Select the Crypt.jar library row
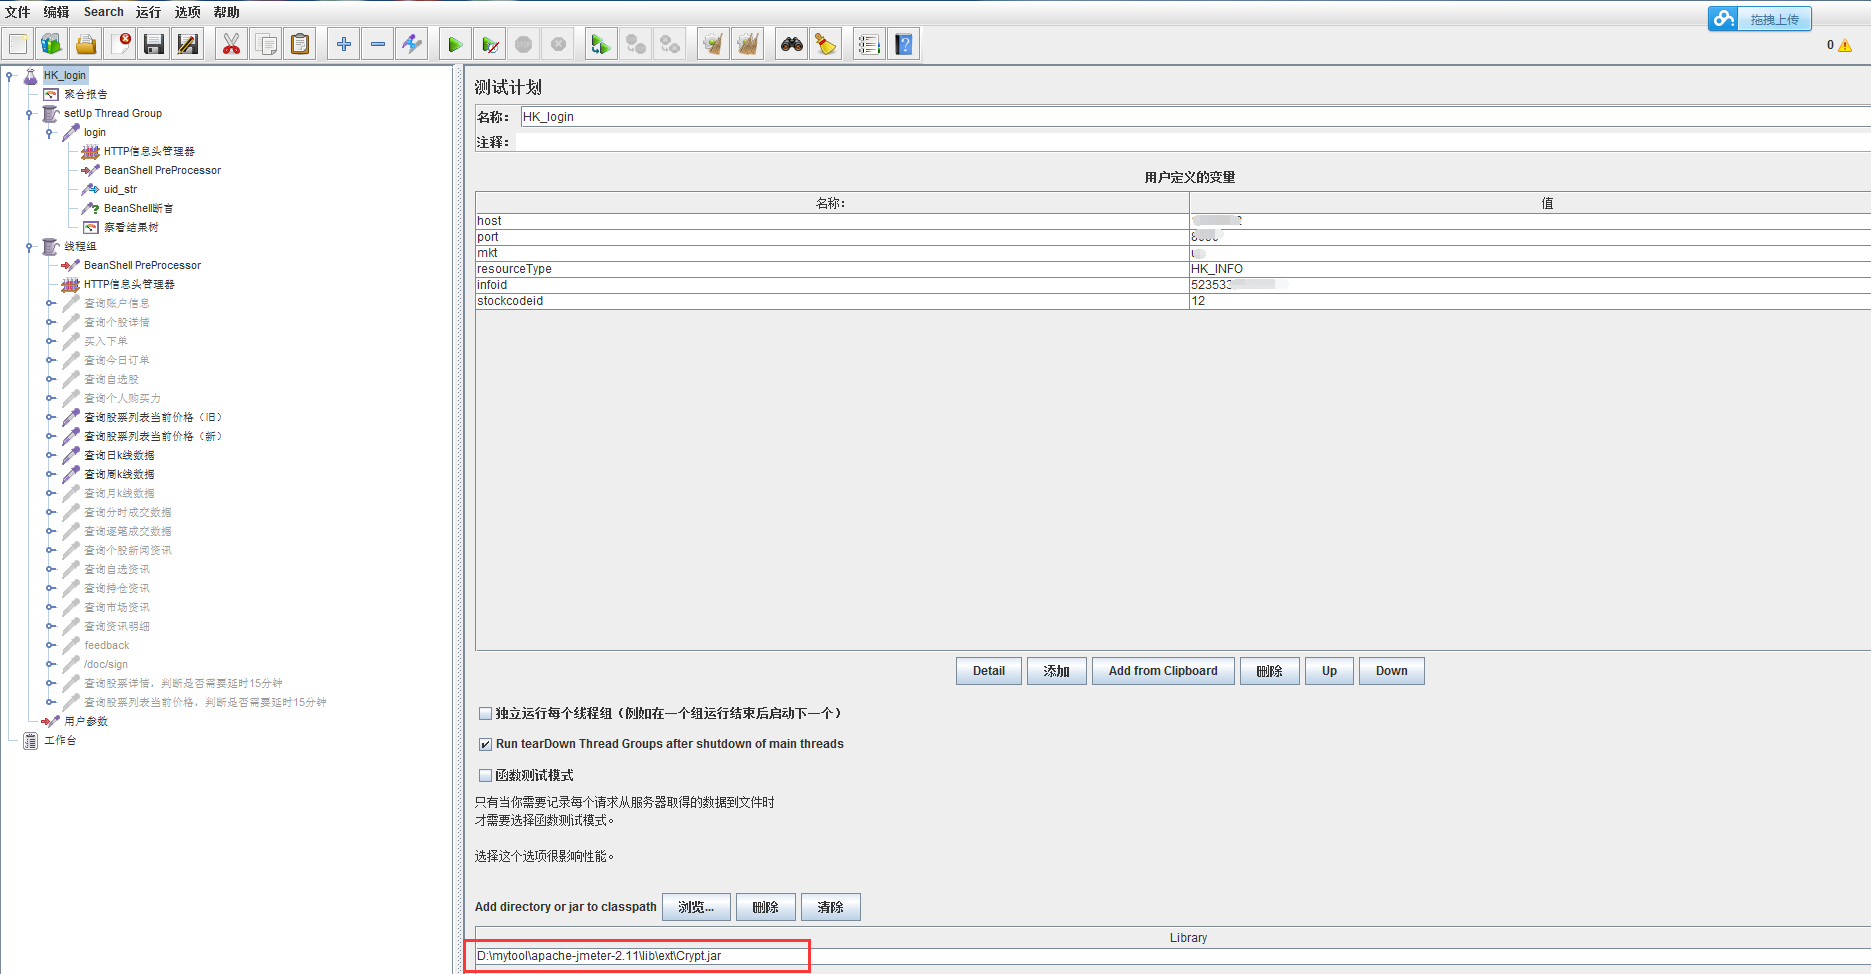The height and width of the screenshot is (974, 1871). 1172,956
